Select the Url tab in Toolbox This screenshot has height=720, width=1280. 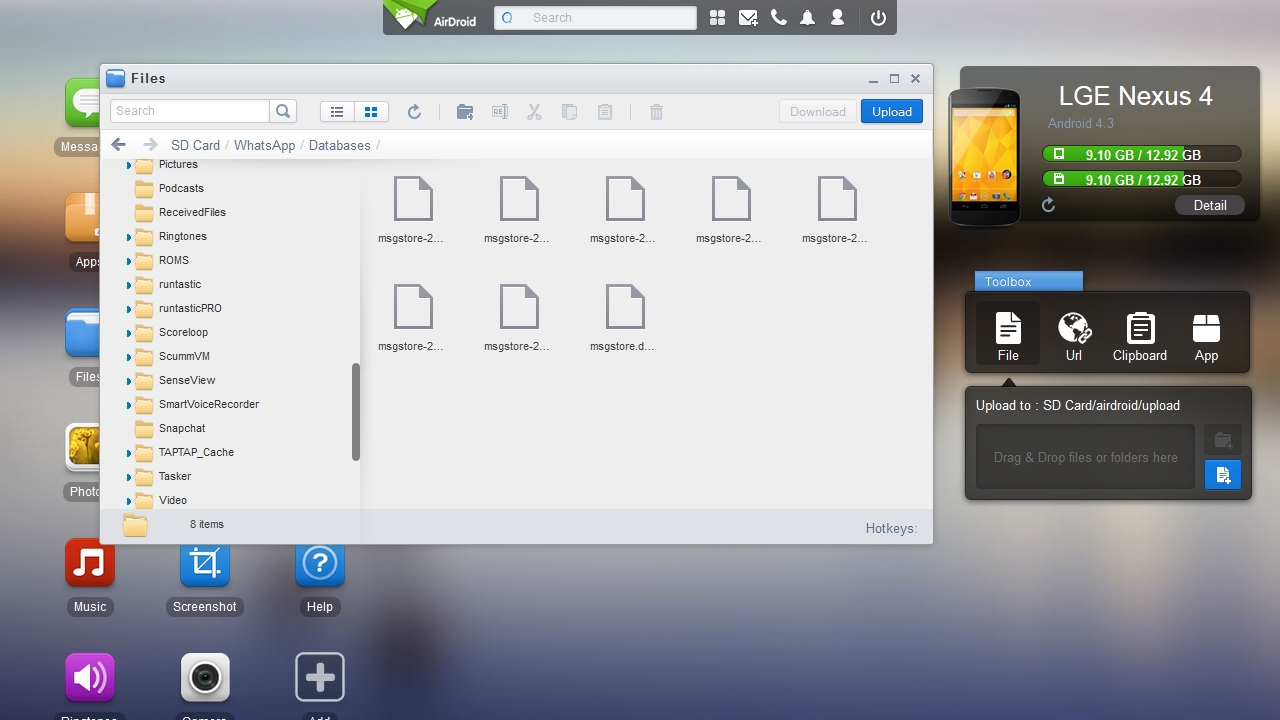pyautogui.click(x=1073, y=335)
